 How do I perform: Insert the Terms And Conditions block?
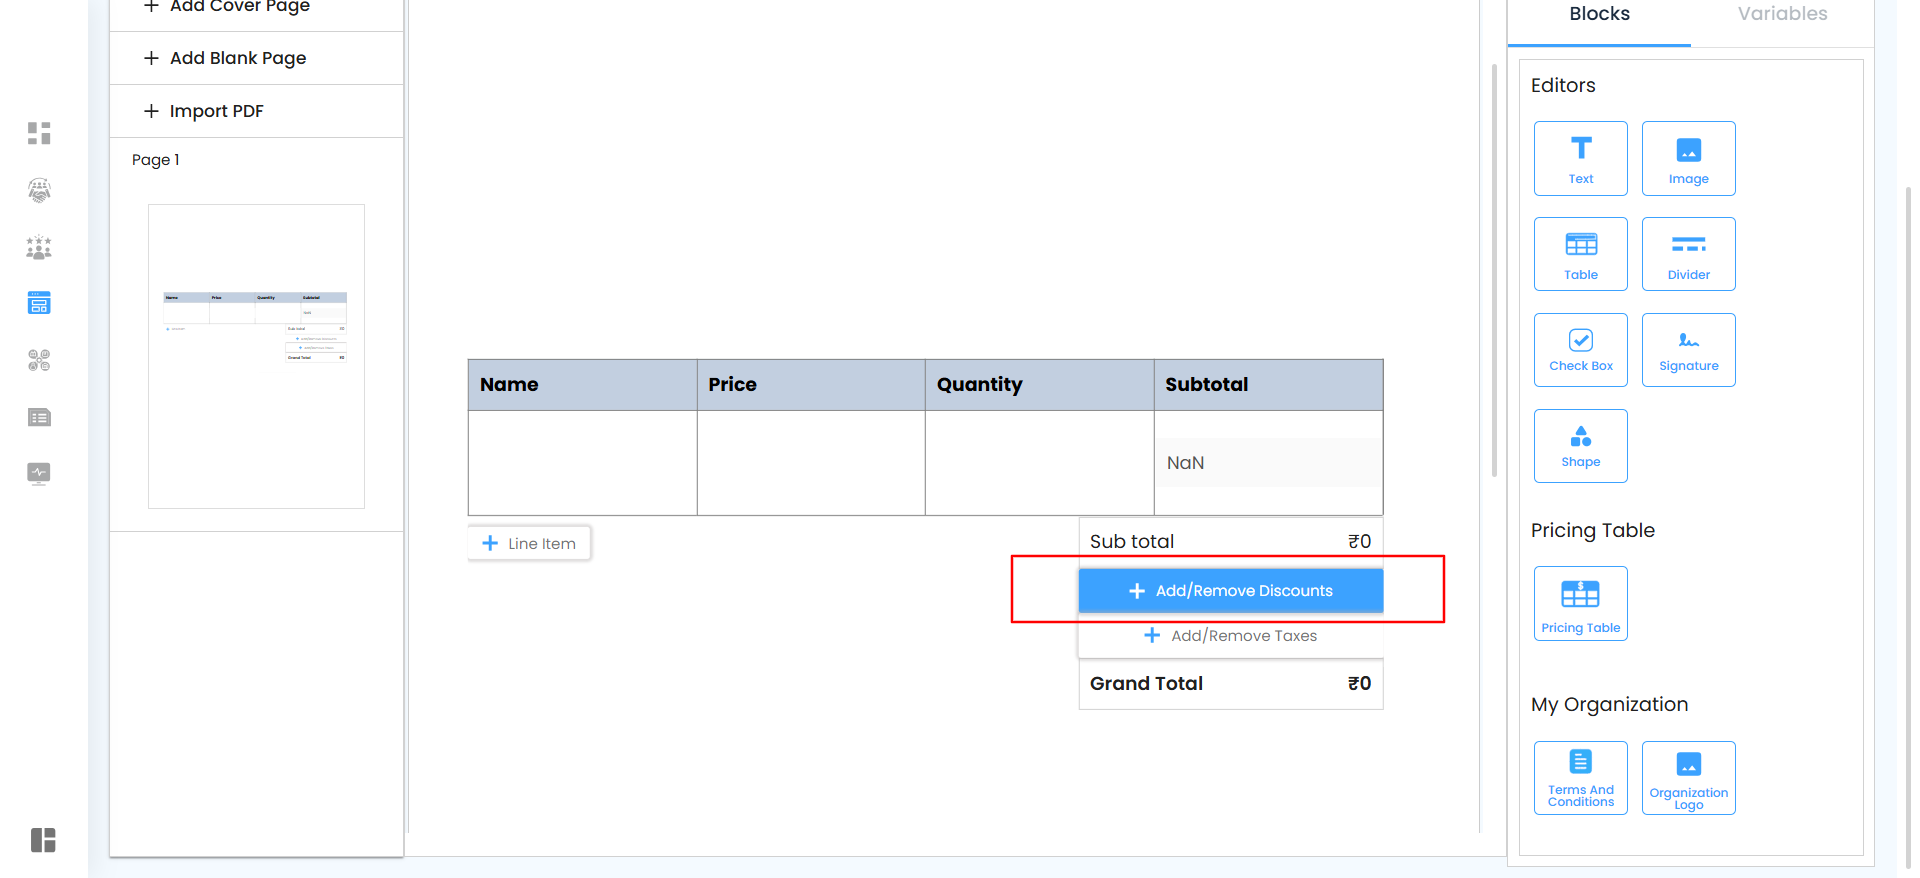(1580, 778)
